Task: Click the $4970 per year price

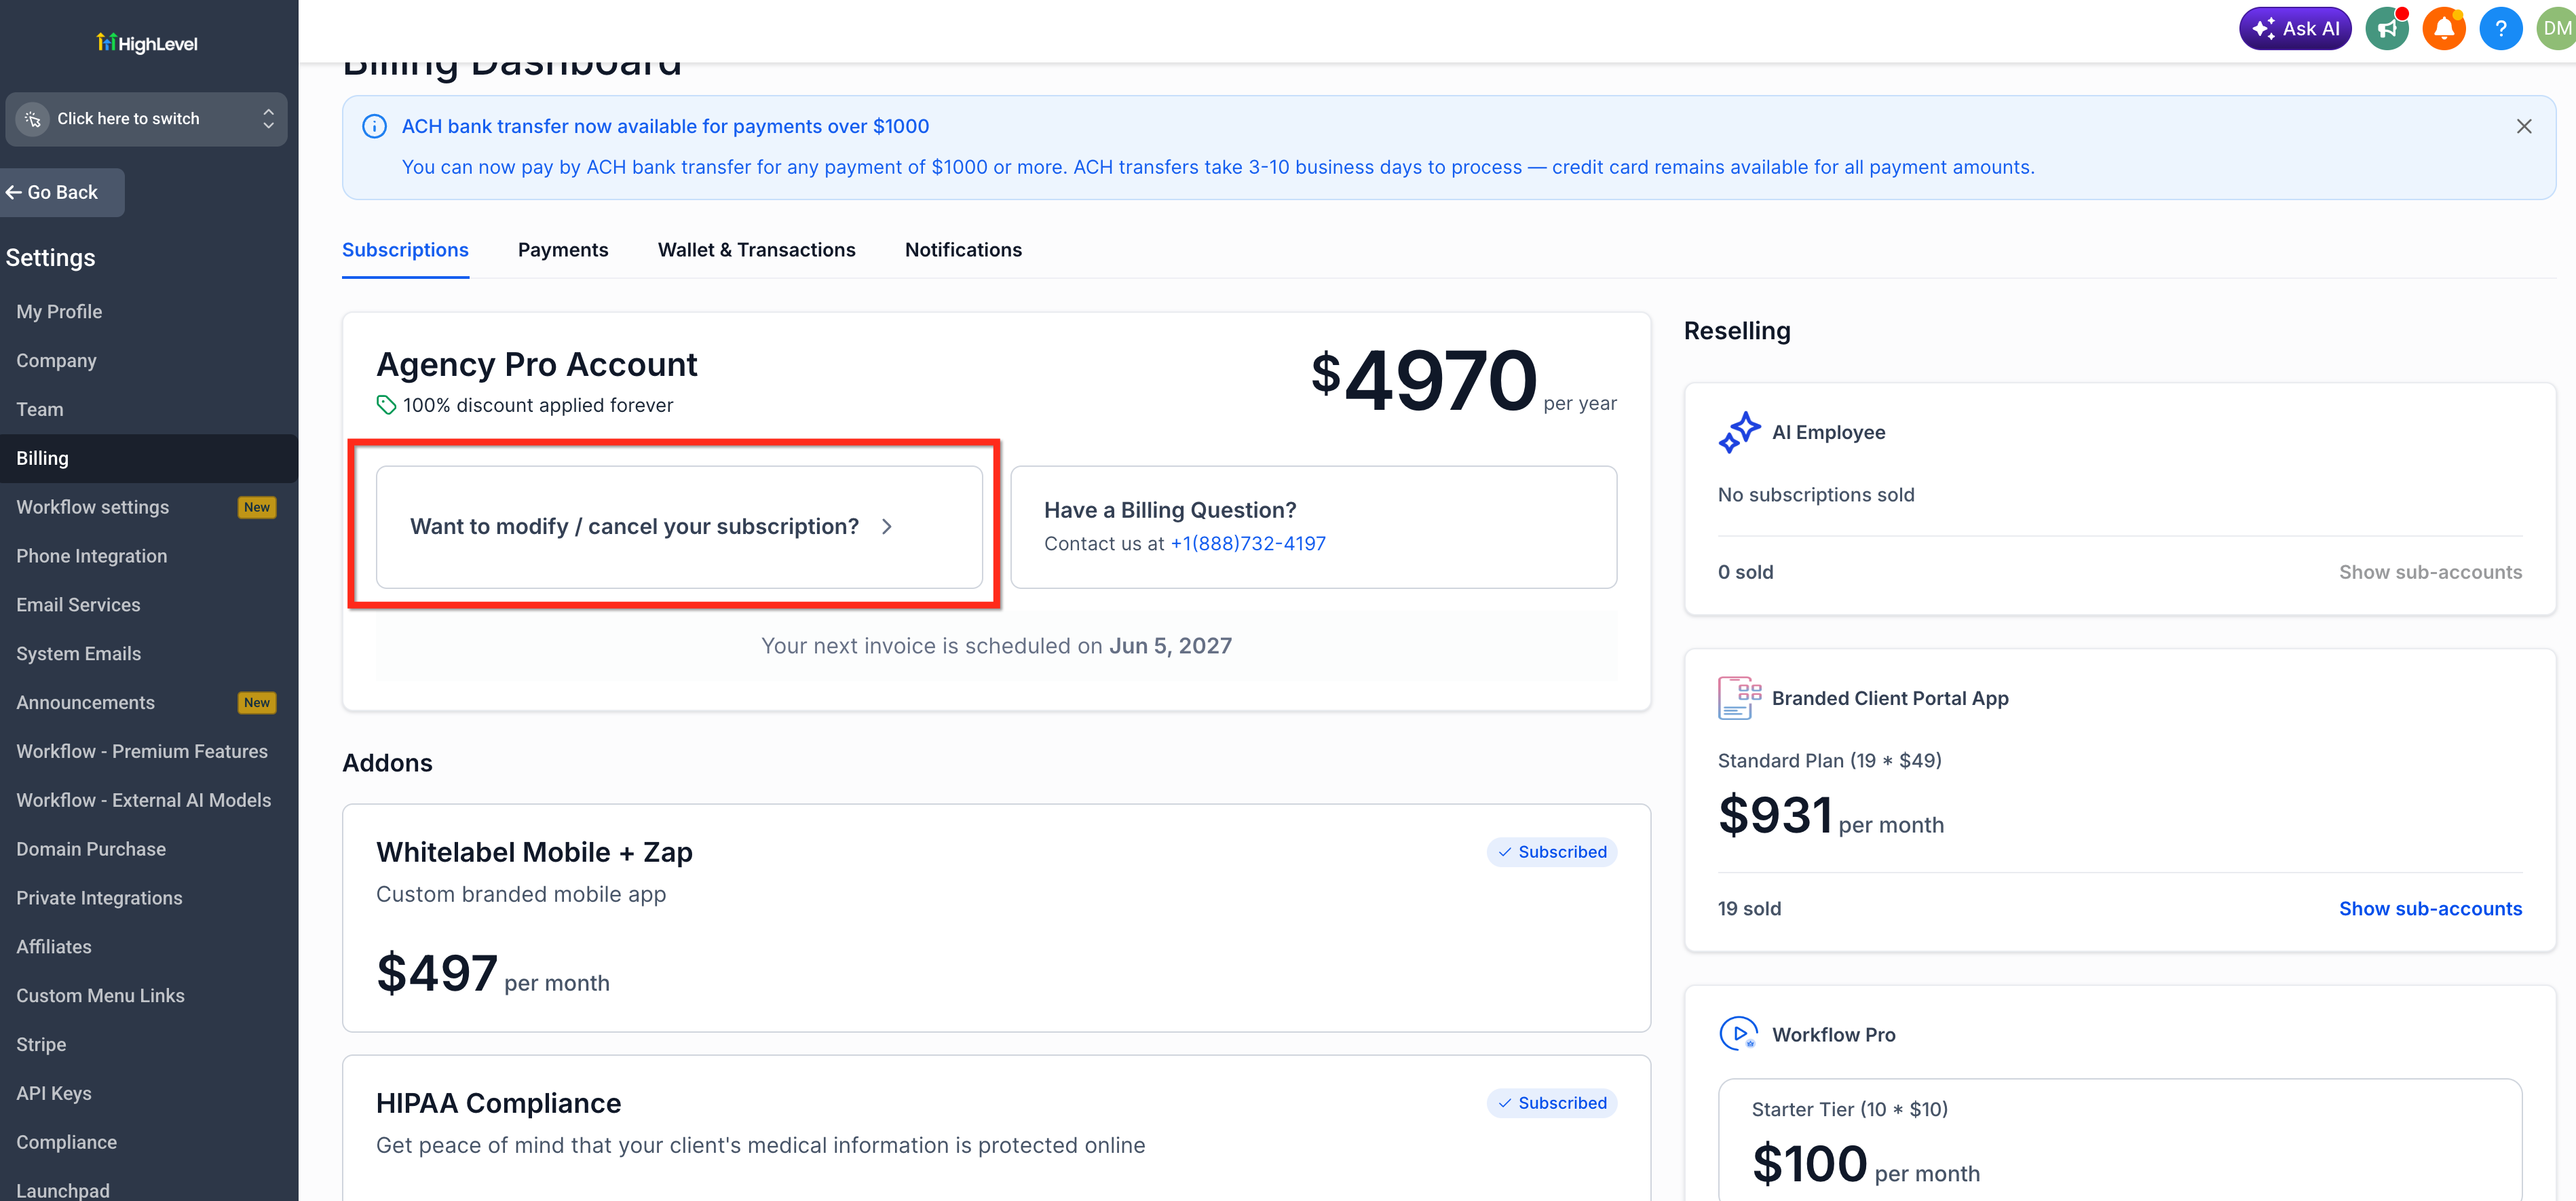Action: (1463, 381)
